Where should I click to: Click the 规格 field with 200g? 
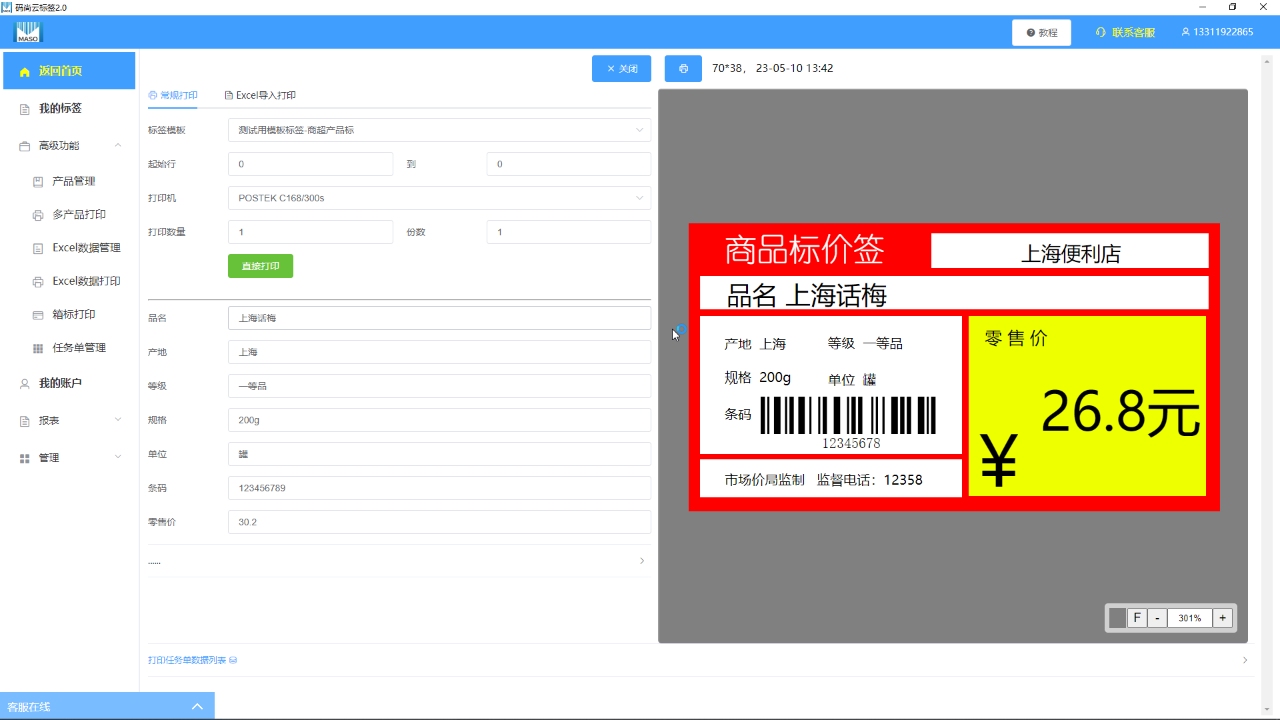439,420
